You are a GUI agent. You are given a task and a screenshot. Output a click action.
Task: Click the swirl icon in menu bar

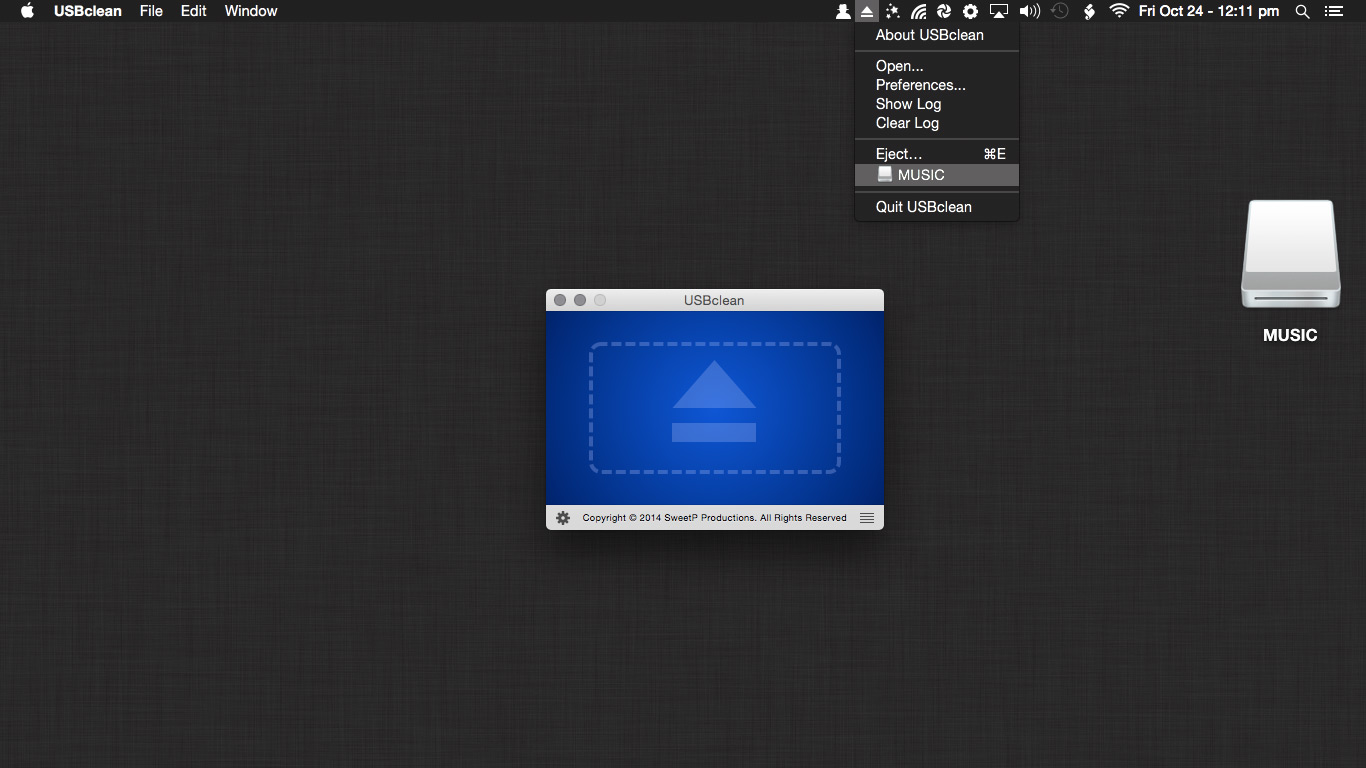point(944,11)
